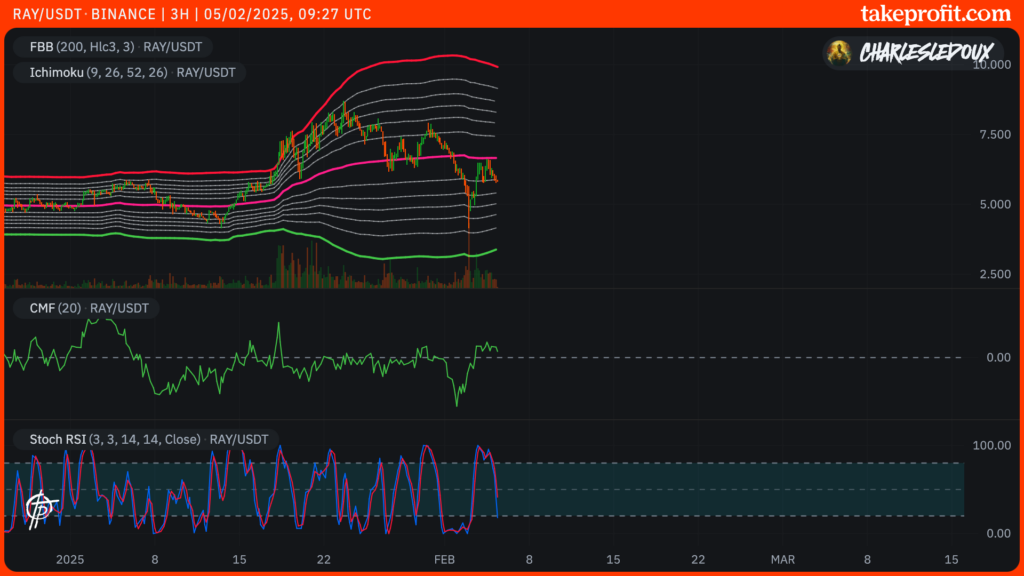
Task: Click the avatar icon beside CHARLESLEDOUX
Action: 842,53
